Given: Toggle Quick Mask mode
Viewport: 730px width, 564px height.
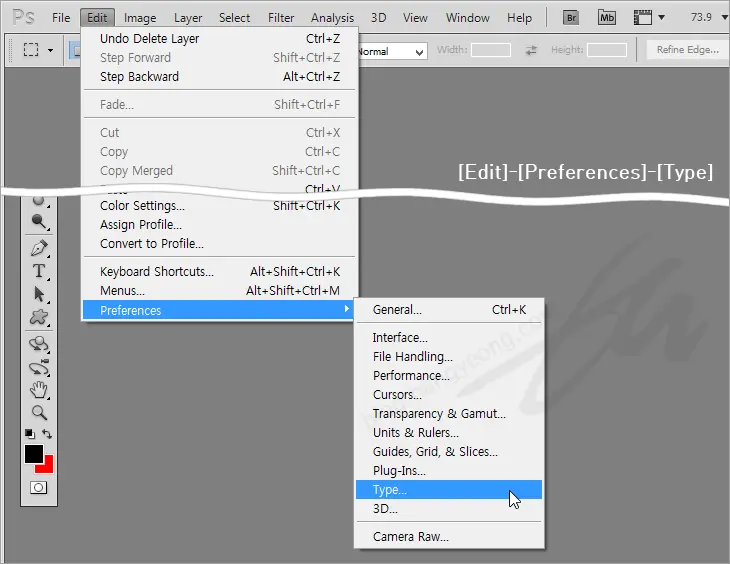Looking at the screenshot, I should click(x=39, y=487).
